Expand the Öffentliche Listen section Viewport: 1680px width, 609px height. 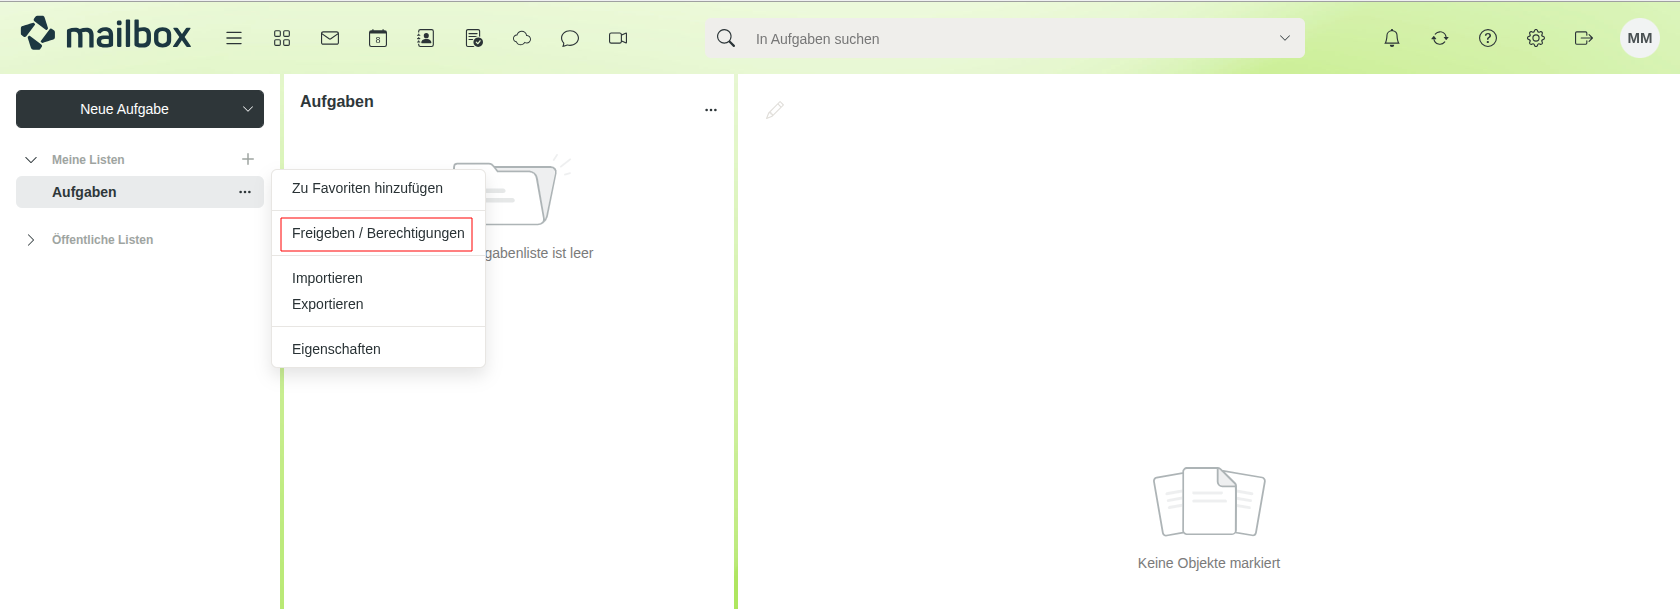tap(31, 240)
